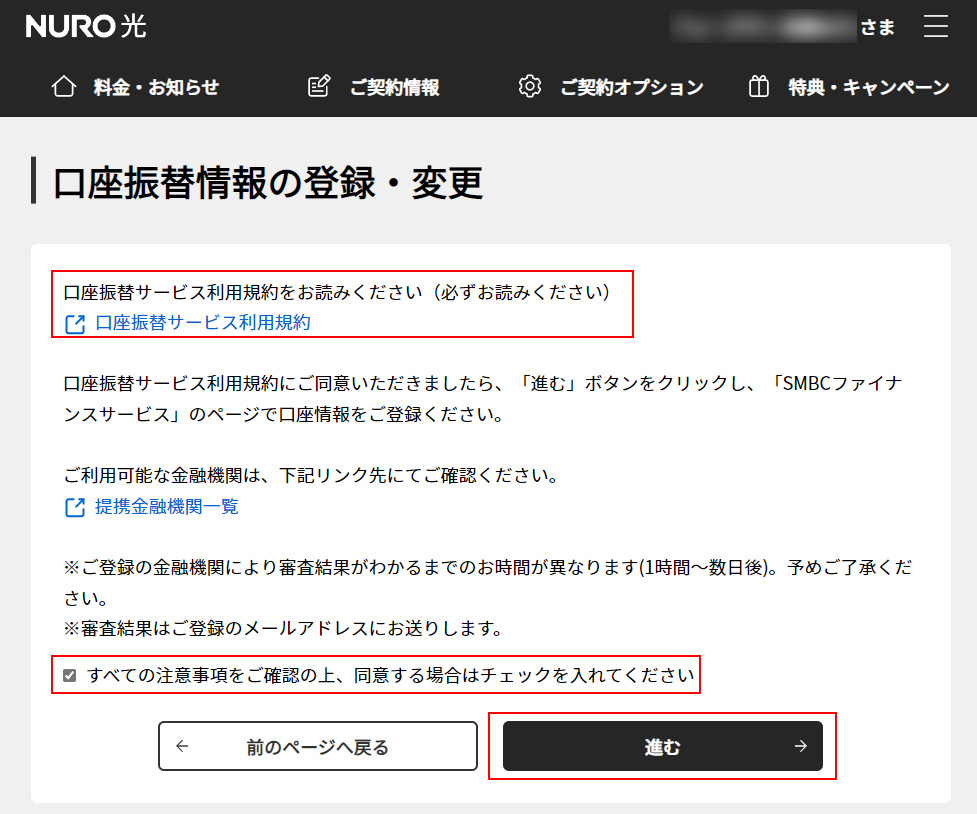Click the account name next to さま
Screen dimensions: 977x814
(764, 27)
